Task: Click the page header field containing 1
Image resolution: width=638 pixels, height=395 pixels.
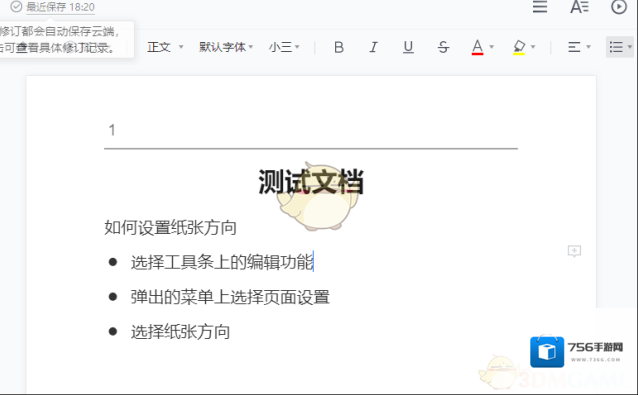Action: (311, 131)
